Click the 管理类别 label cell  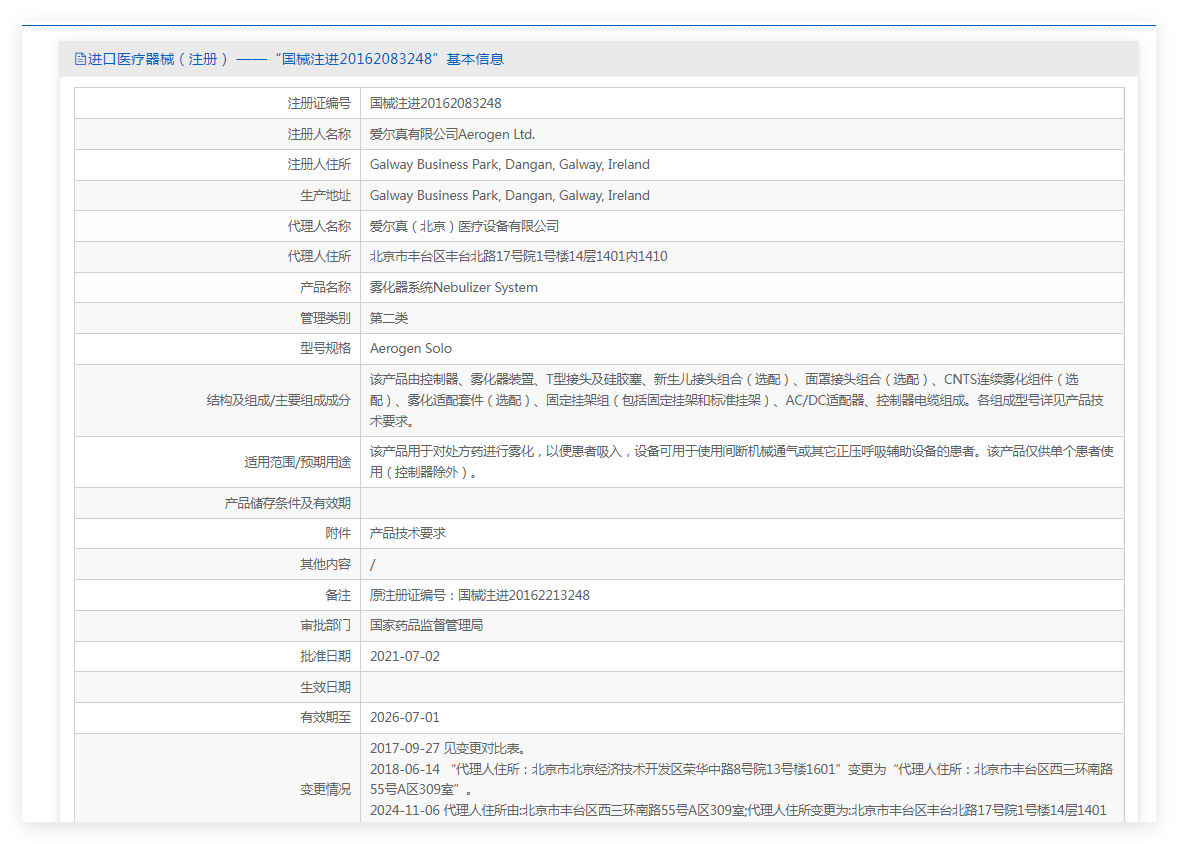(217, 318)
